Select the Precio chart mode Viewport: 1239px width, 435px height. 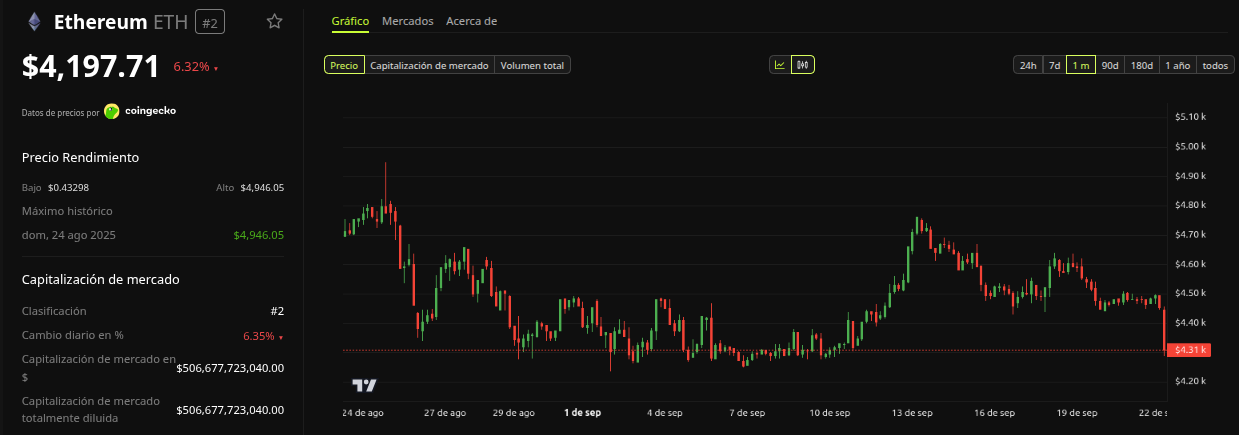click(344, 65)
